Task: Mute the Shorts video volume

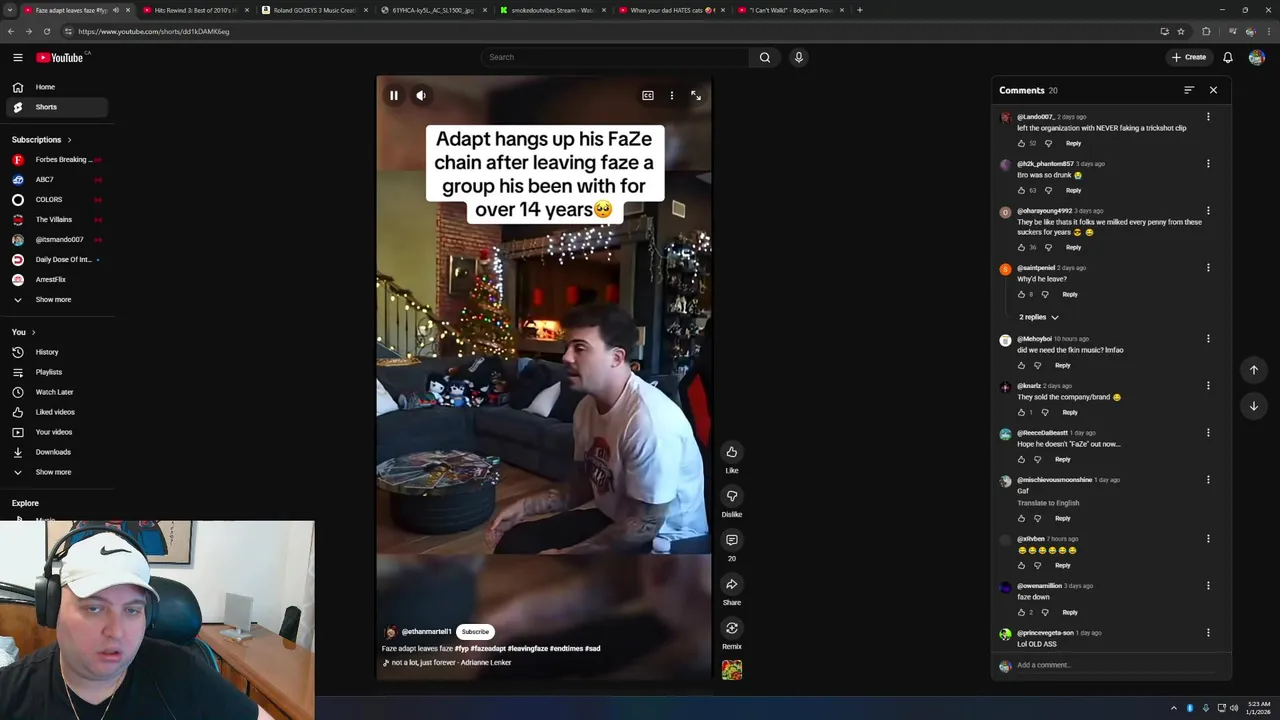Action: tap(421, 96)
